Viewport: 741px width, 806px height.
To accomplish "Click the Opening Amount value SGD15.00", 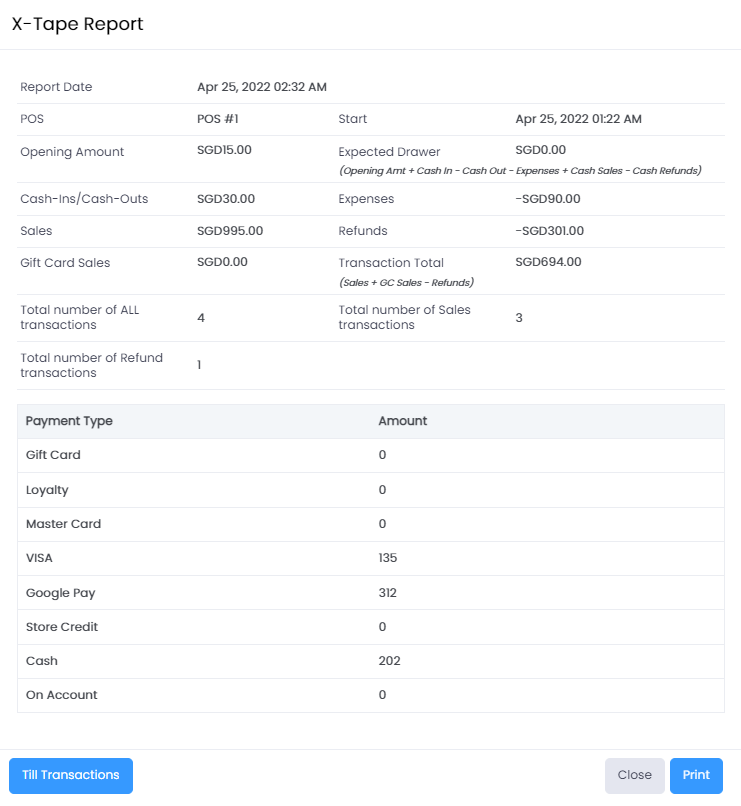I will point(224,150).
